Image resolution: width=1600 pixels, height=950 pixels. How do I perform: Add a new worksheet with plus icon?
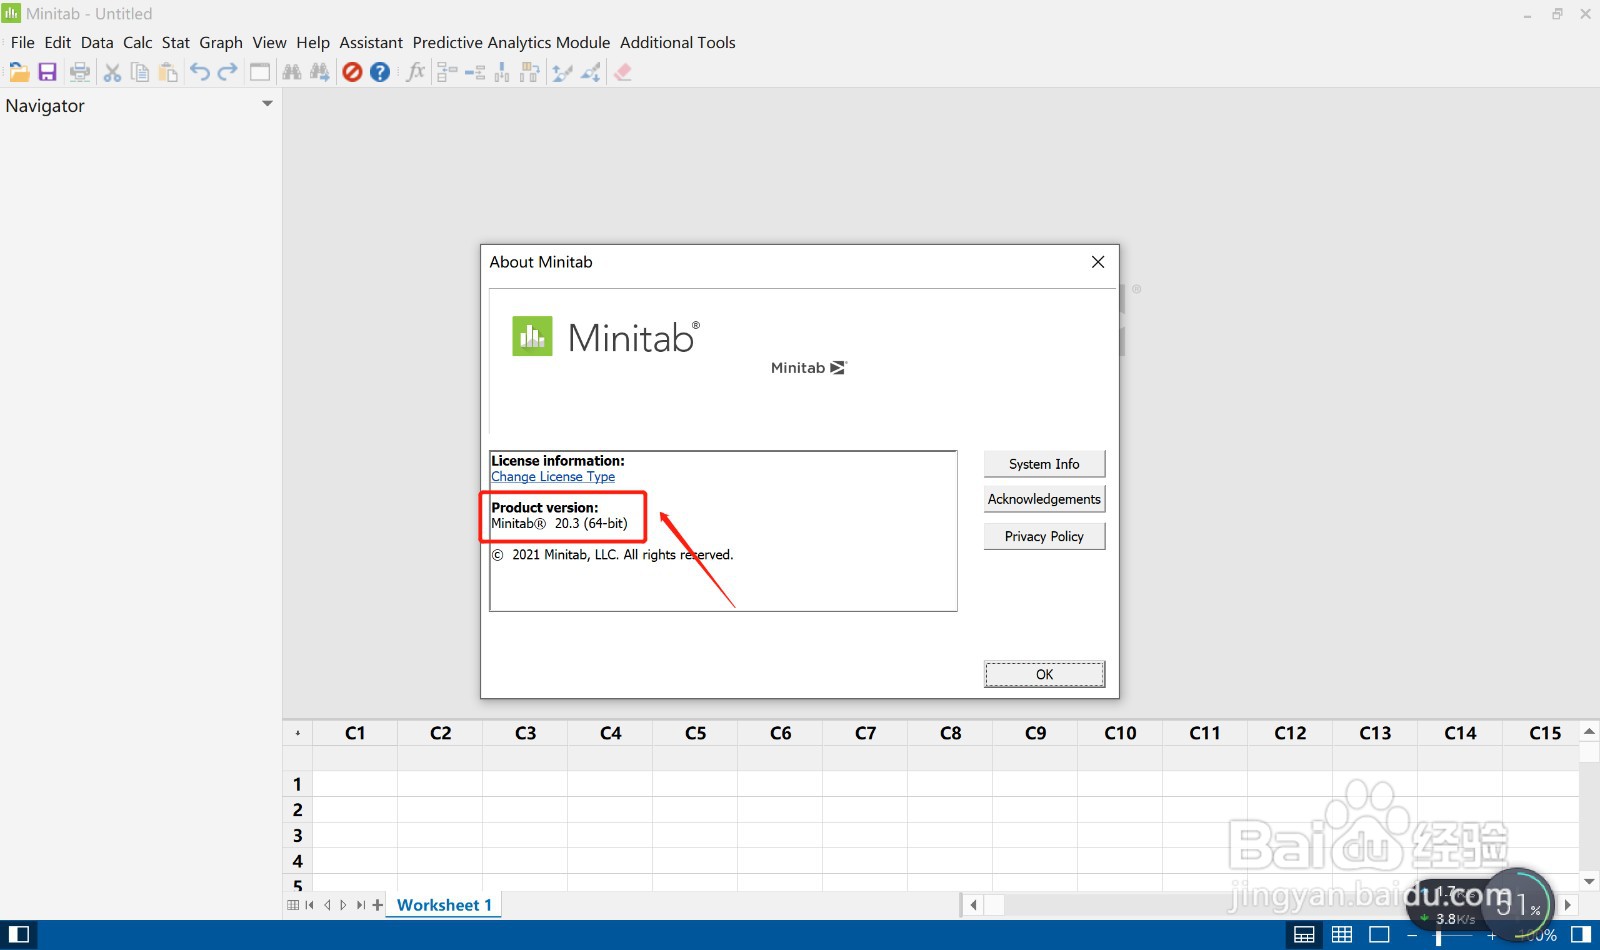[377, 905]
